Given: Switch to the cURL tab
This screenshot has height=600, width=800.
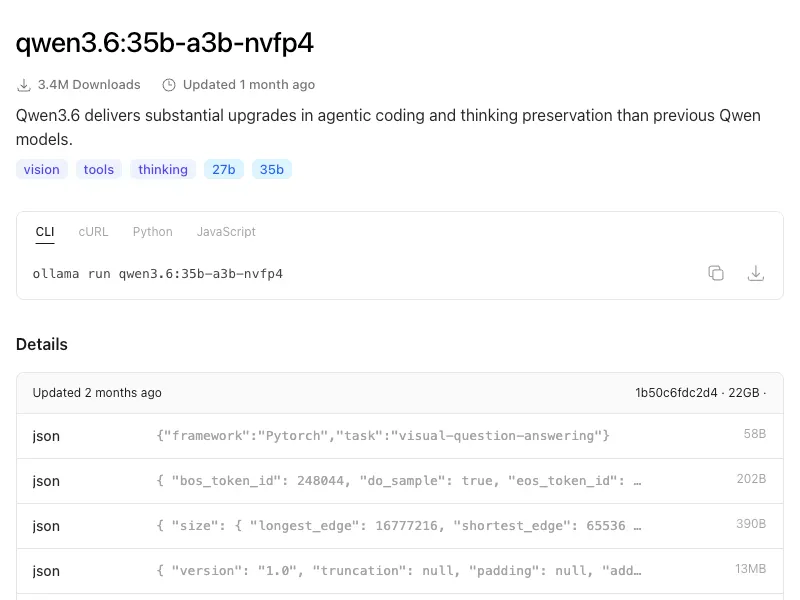Looking at the screenshot, I should (x=93, y=232).
